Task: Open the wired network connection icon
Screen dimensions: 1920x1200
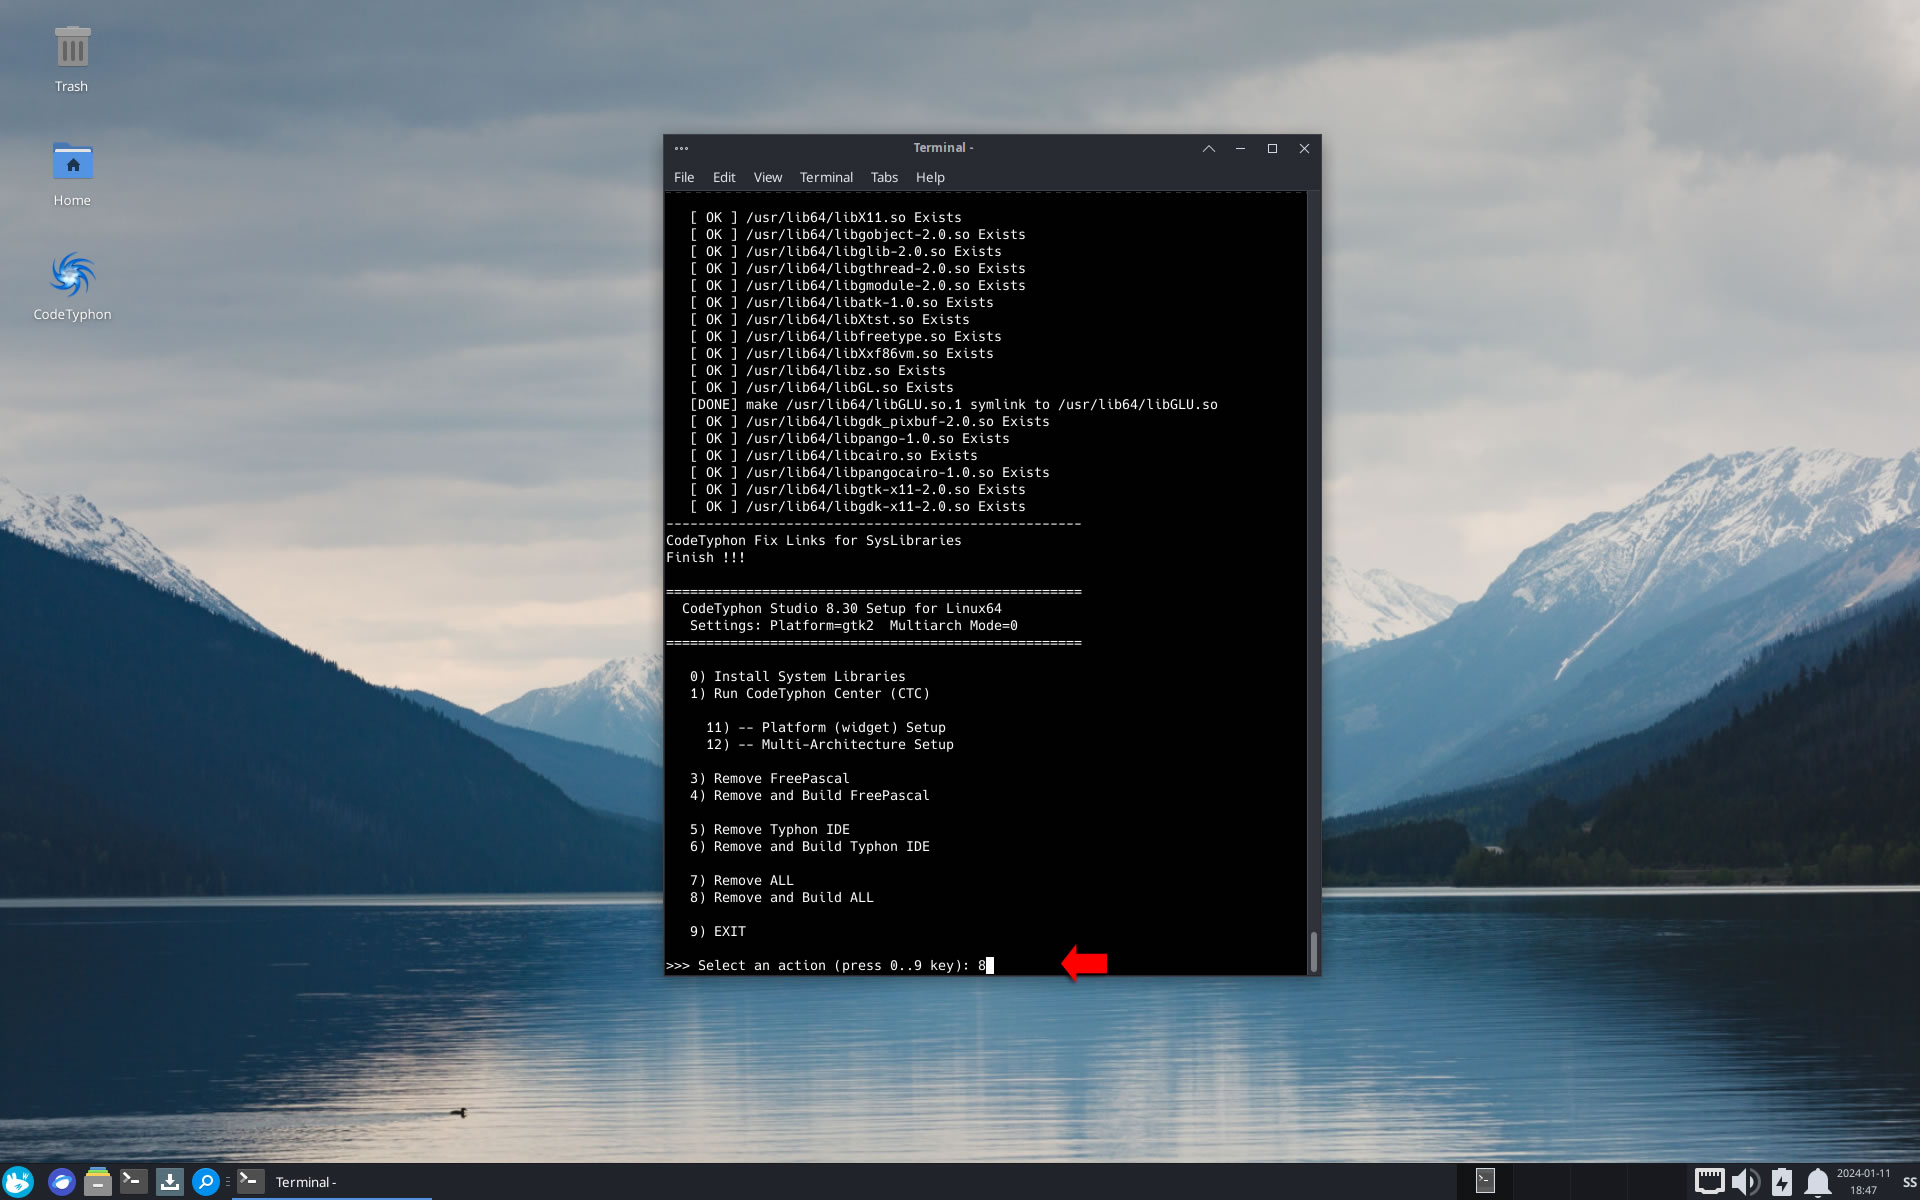Action: coord(1709,1181)
